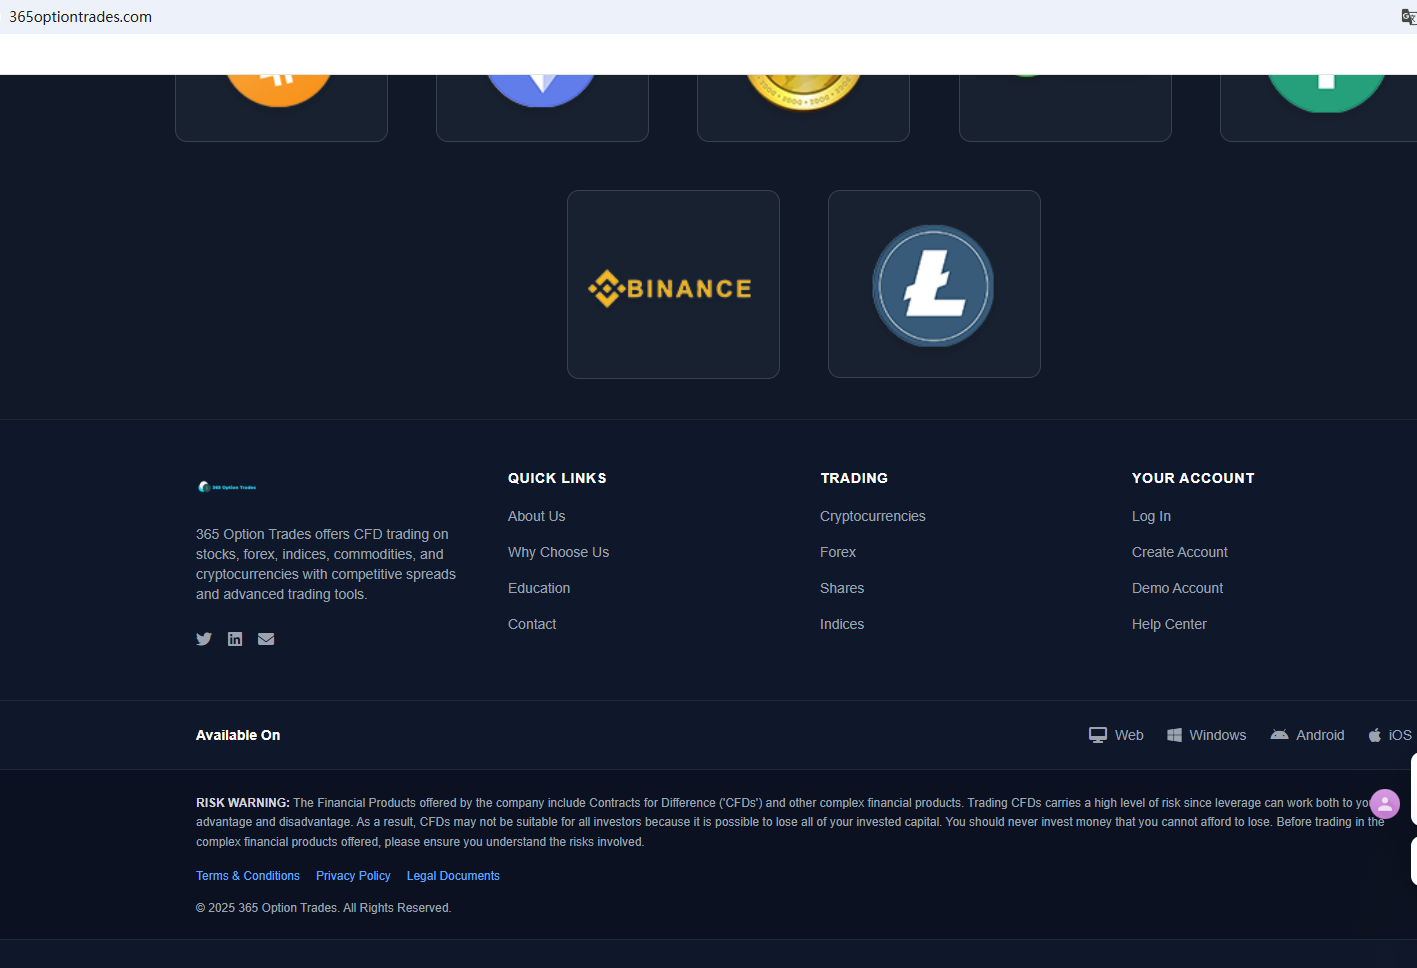The height and width of the screenshot is (968, 1417).
Task: Click the Android robot icon
Action: [x=1279, y=735]
